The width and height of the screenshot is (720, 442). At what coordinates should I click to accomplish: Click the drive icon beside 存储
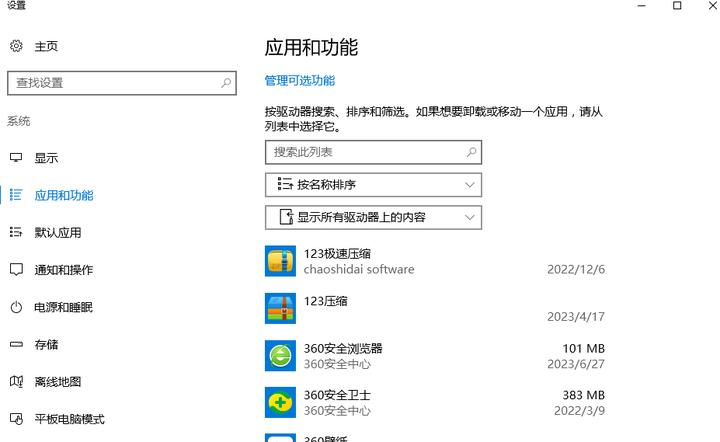click(16, 344)
